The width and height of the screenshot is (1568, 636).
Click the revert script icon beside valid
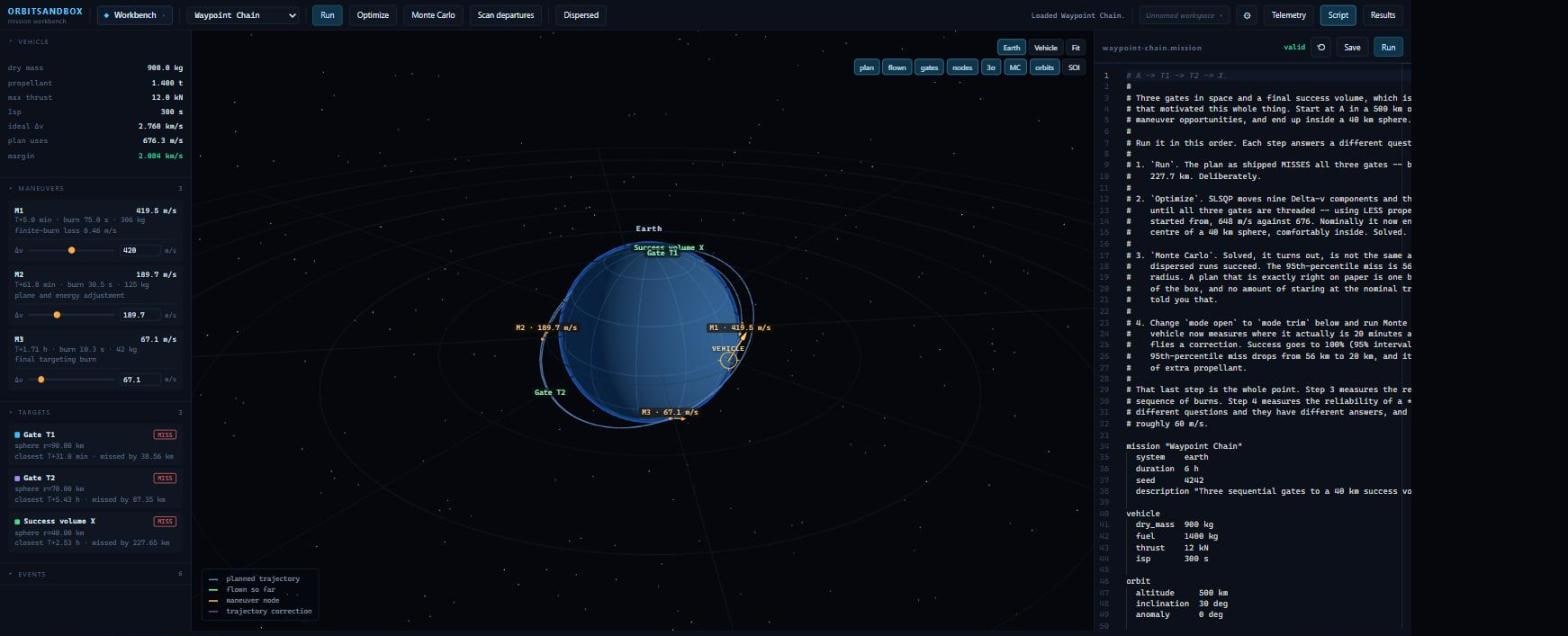[1321, 47]
